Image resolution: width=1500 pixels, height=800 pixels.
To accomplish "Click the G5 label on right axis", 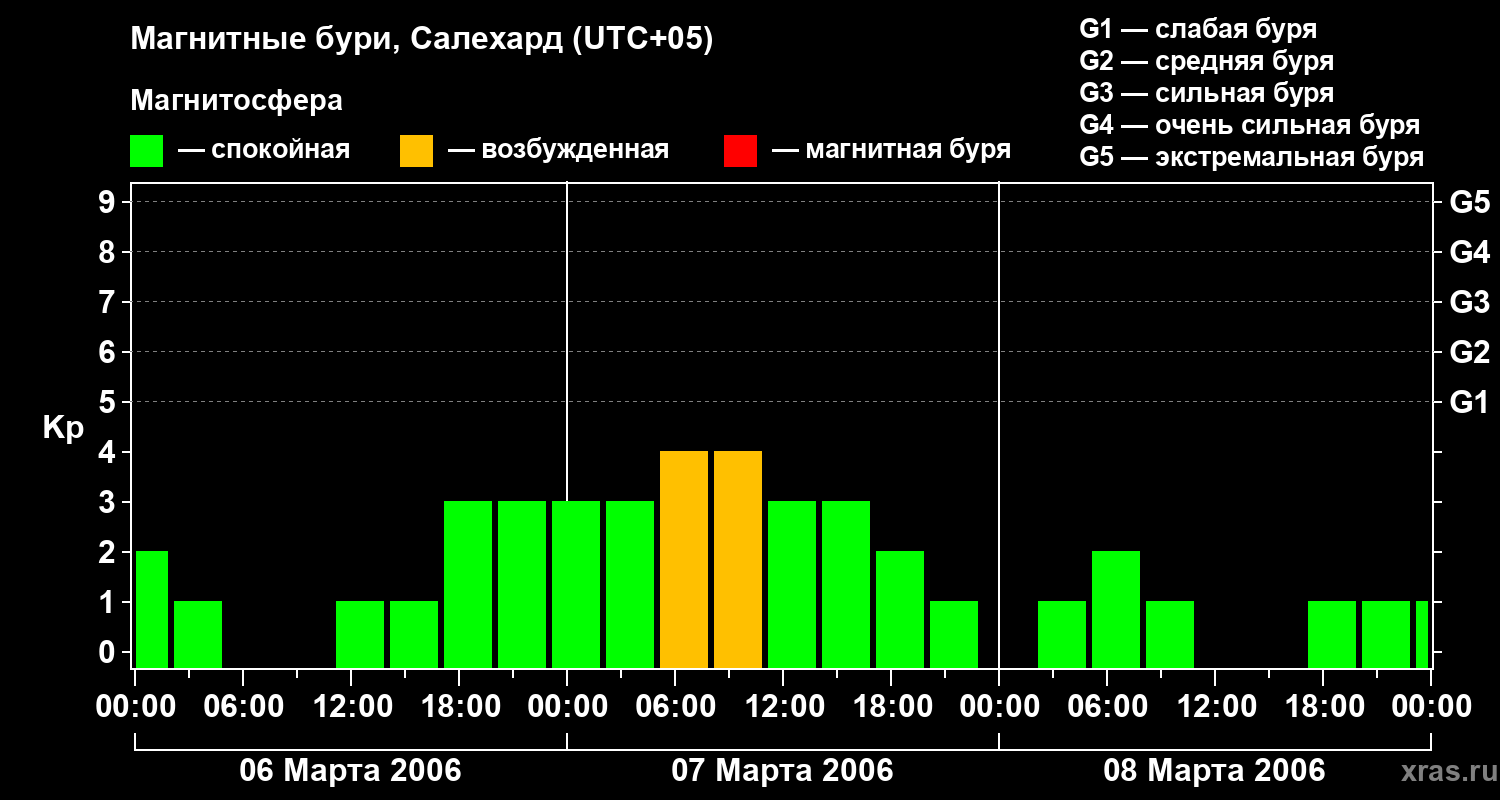I will [1469, 203].
